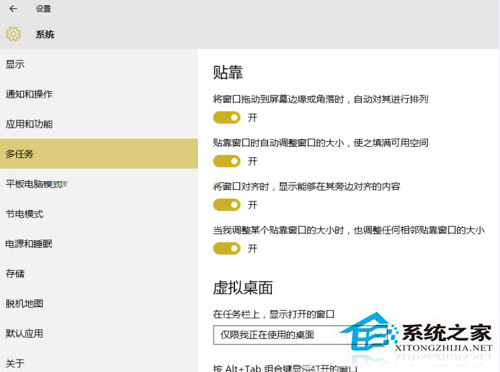
Task: Open the 电源和睡眠 settings page
Action: tap(99, 244)
